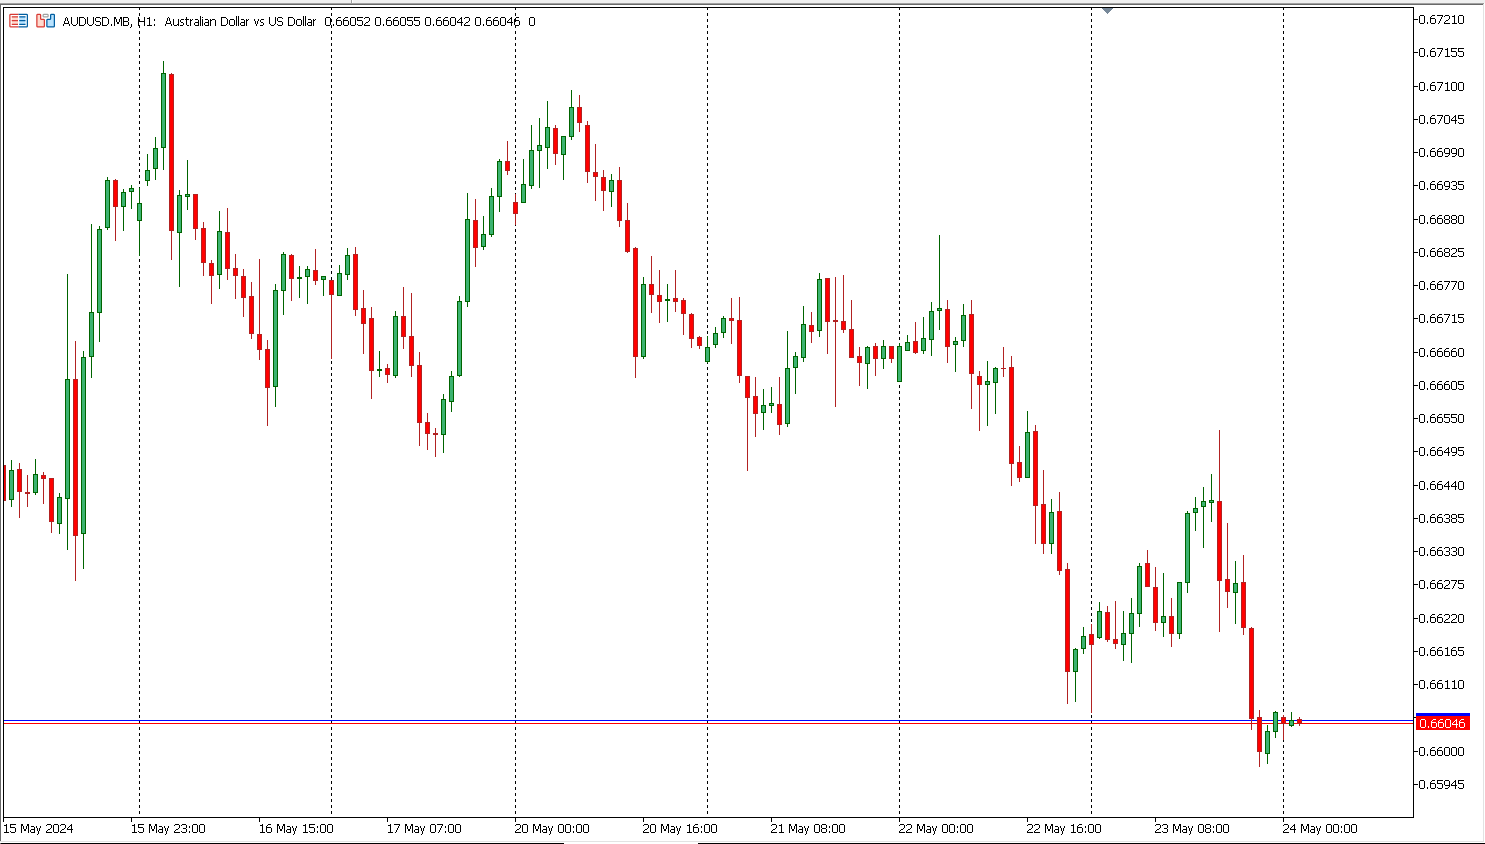Click the 'Australian Dollar vs US Dollar' description
This screenshot has width=1485, height=844.
point(240,21)
